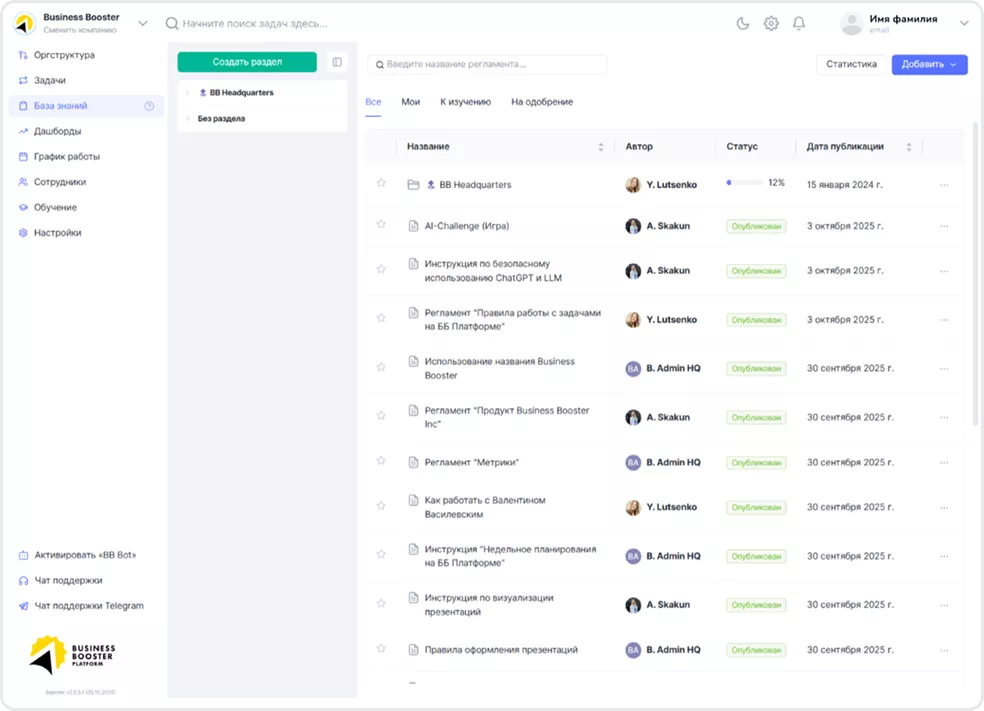Click document icon of Регламент Метрики row
Screen dimensions: 984x711
point(413,462)
